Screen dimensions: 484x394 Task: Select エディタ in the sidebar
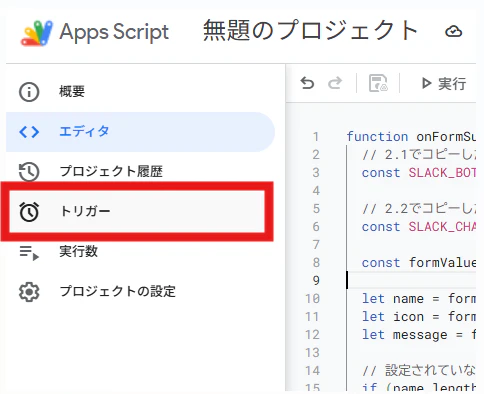(140, 132)
